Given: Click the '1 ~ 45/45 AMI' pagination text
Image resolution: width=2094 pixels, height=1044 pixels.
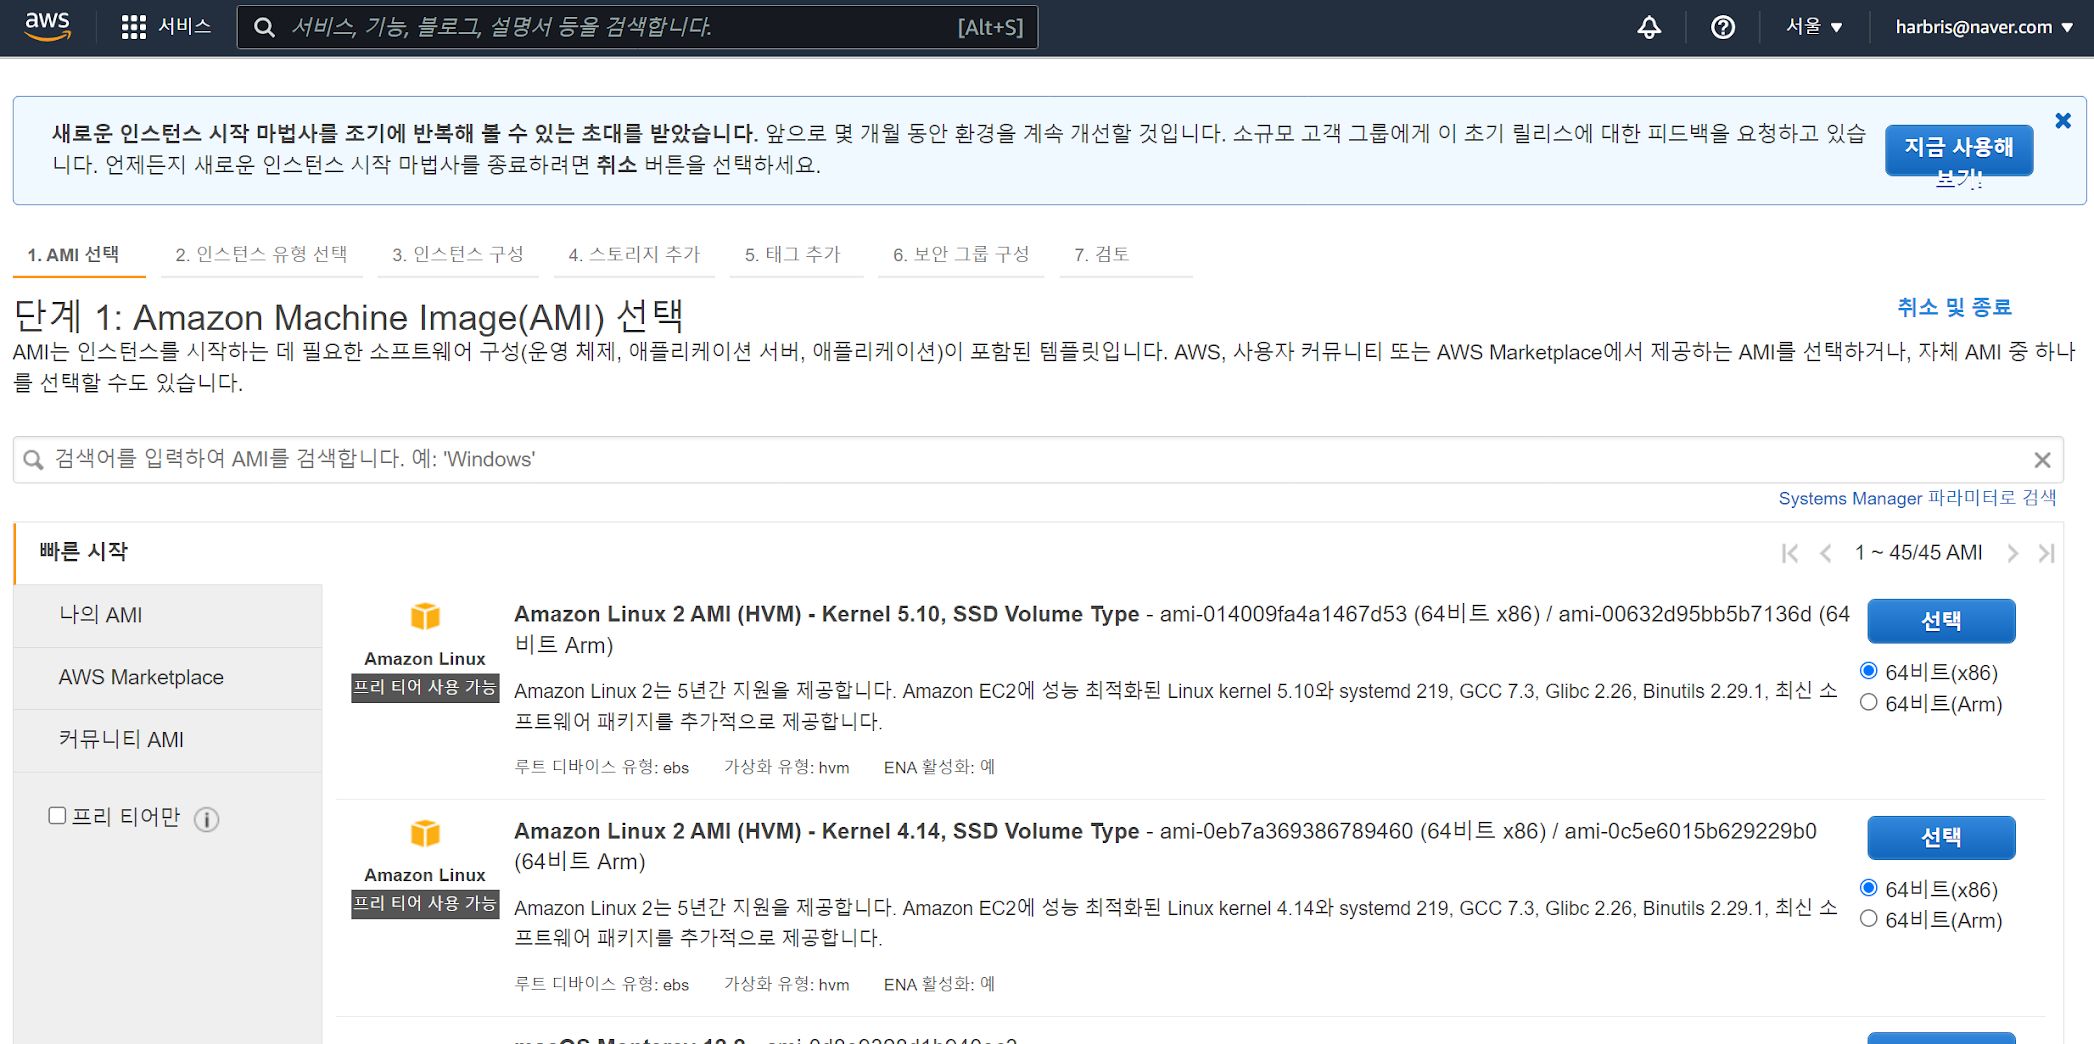Looking at the screenshot, I should 1918,553.
